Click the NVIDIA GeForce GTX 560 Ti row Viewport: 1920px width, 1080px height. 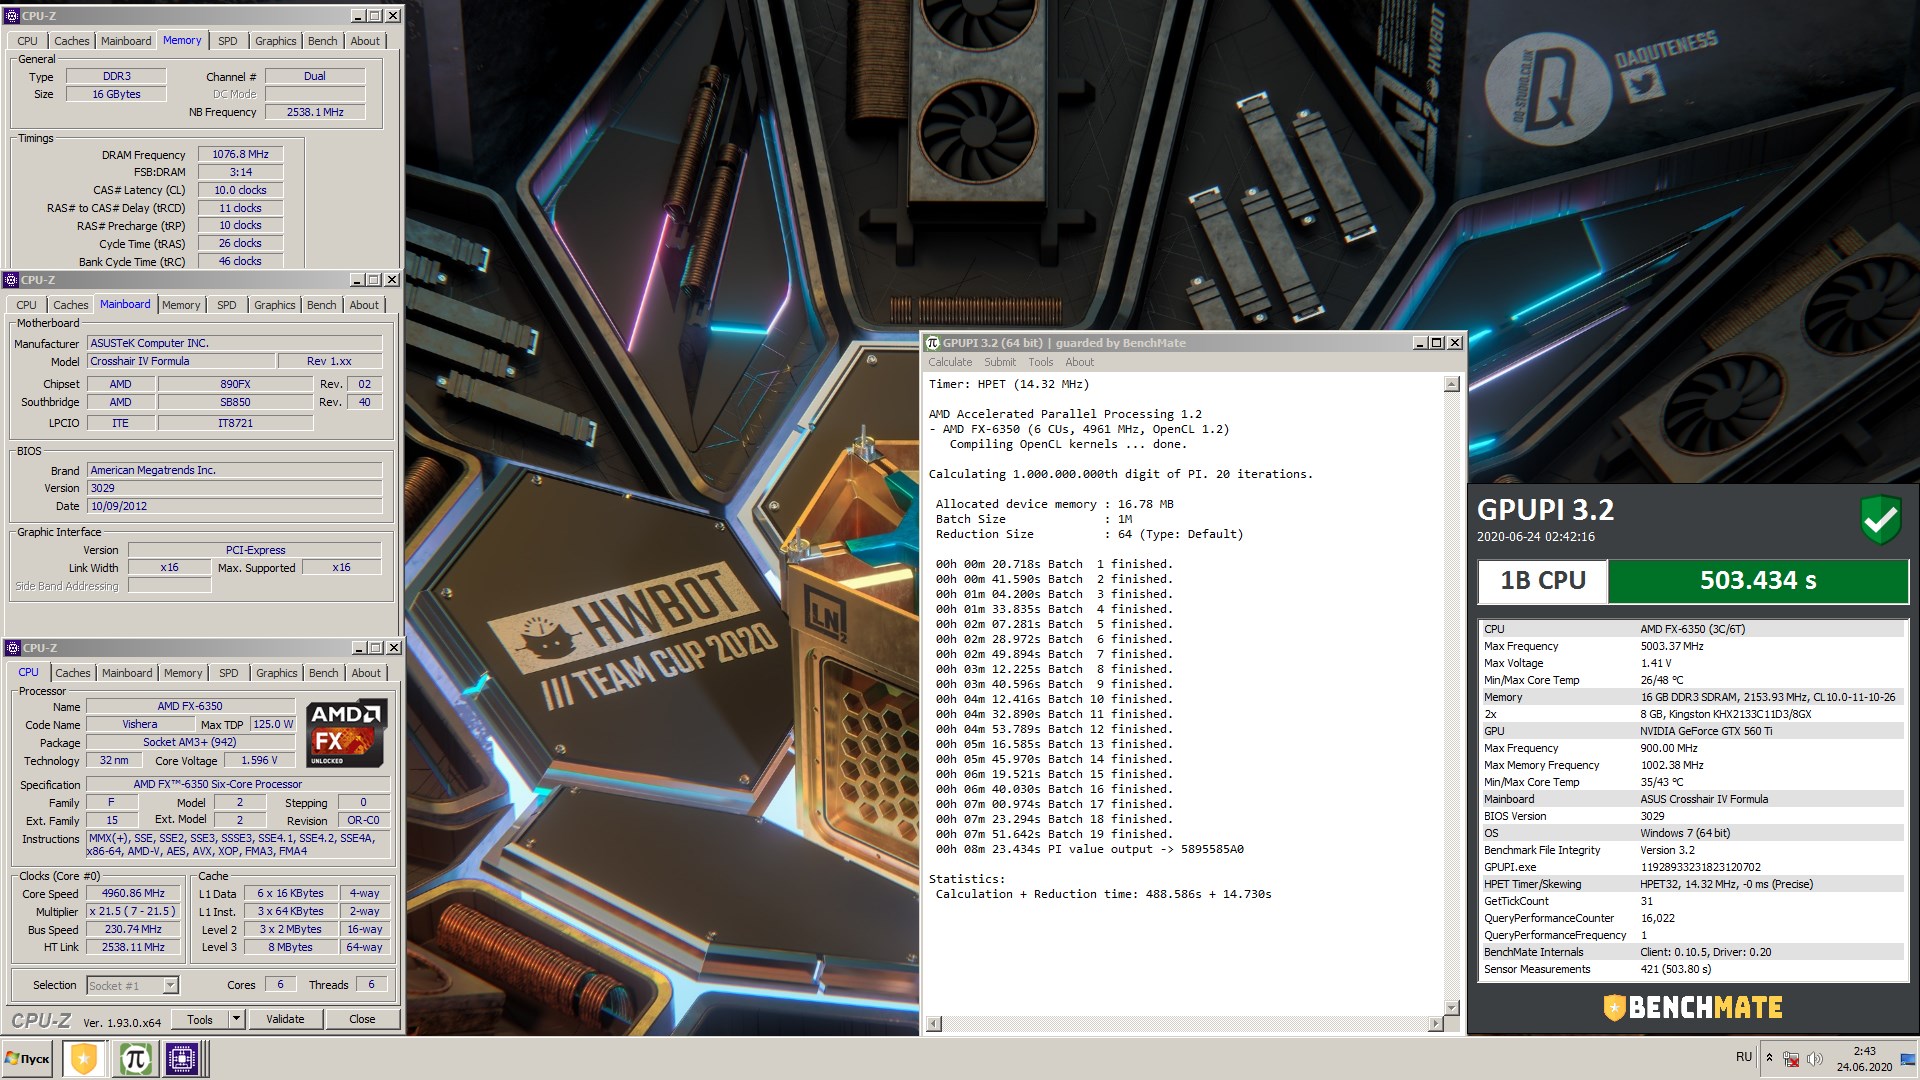coord(1691,731)
